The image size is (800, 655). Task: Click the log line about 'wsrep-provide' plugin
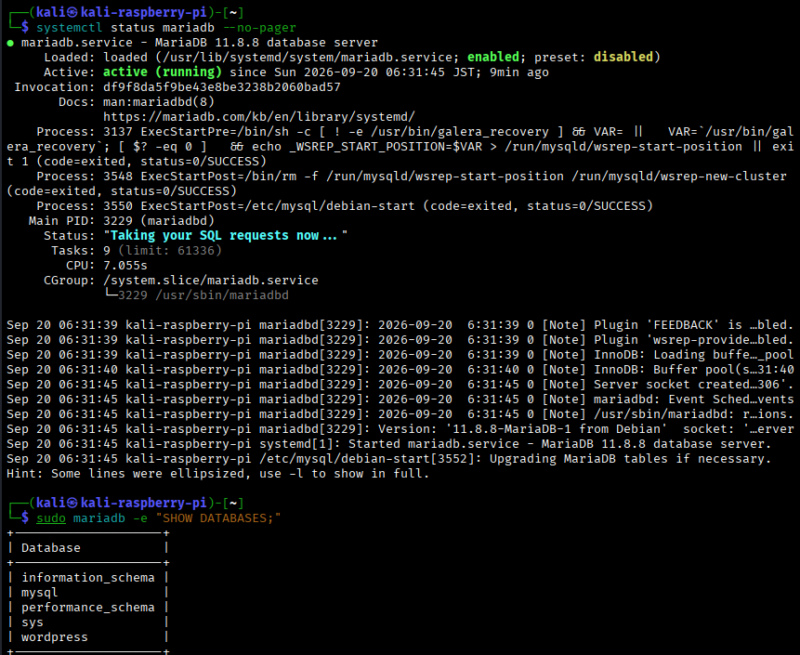(400, 340)
